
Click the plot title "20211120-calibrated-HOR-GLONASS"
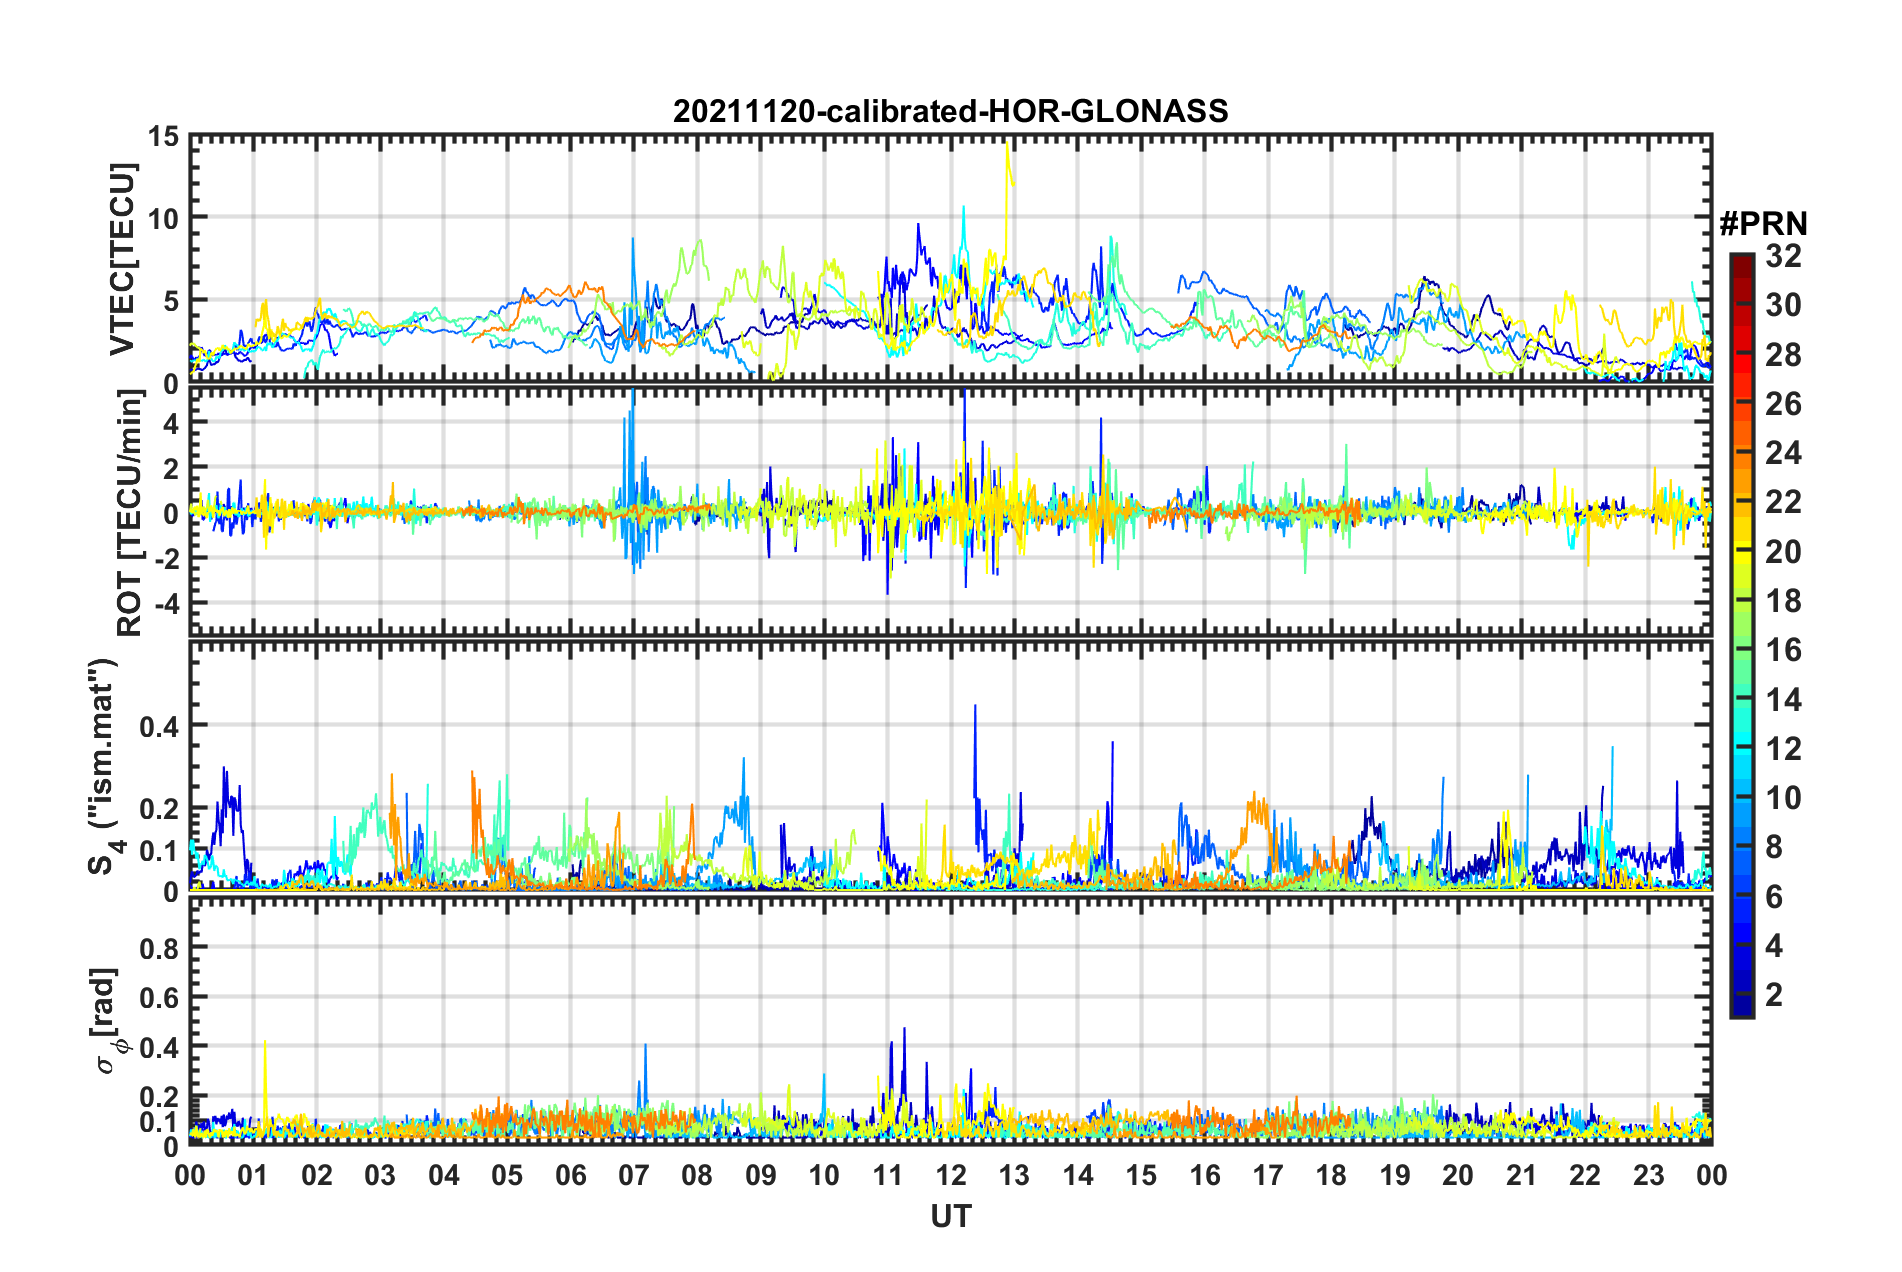pos(950,111)
